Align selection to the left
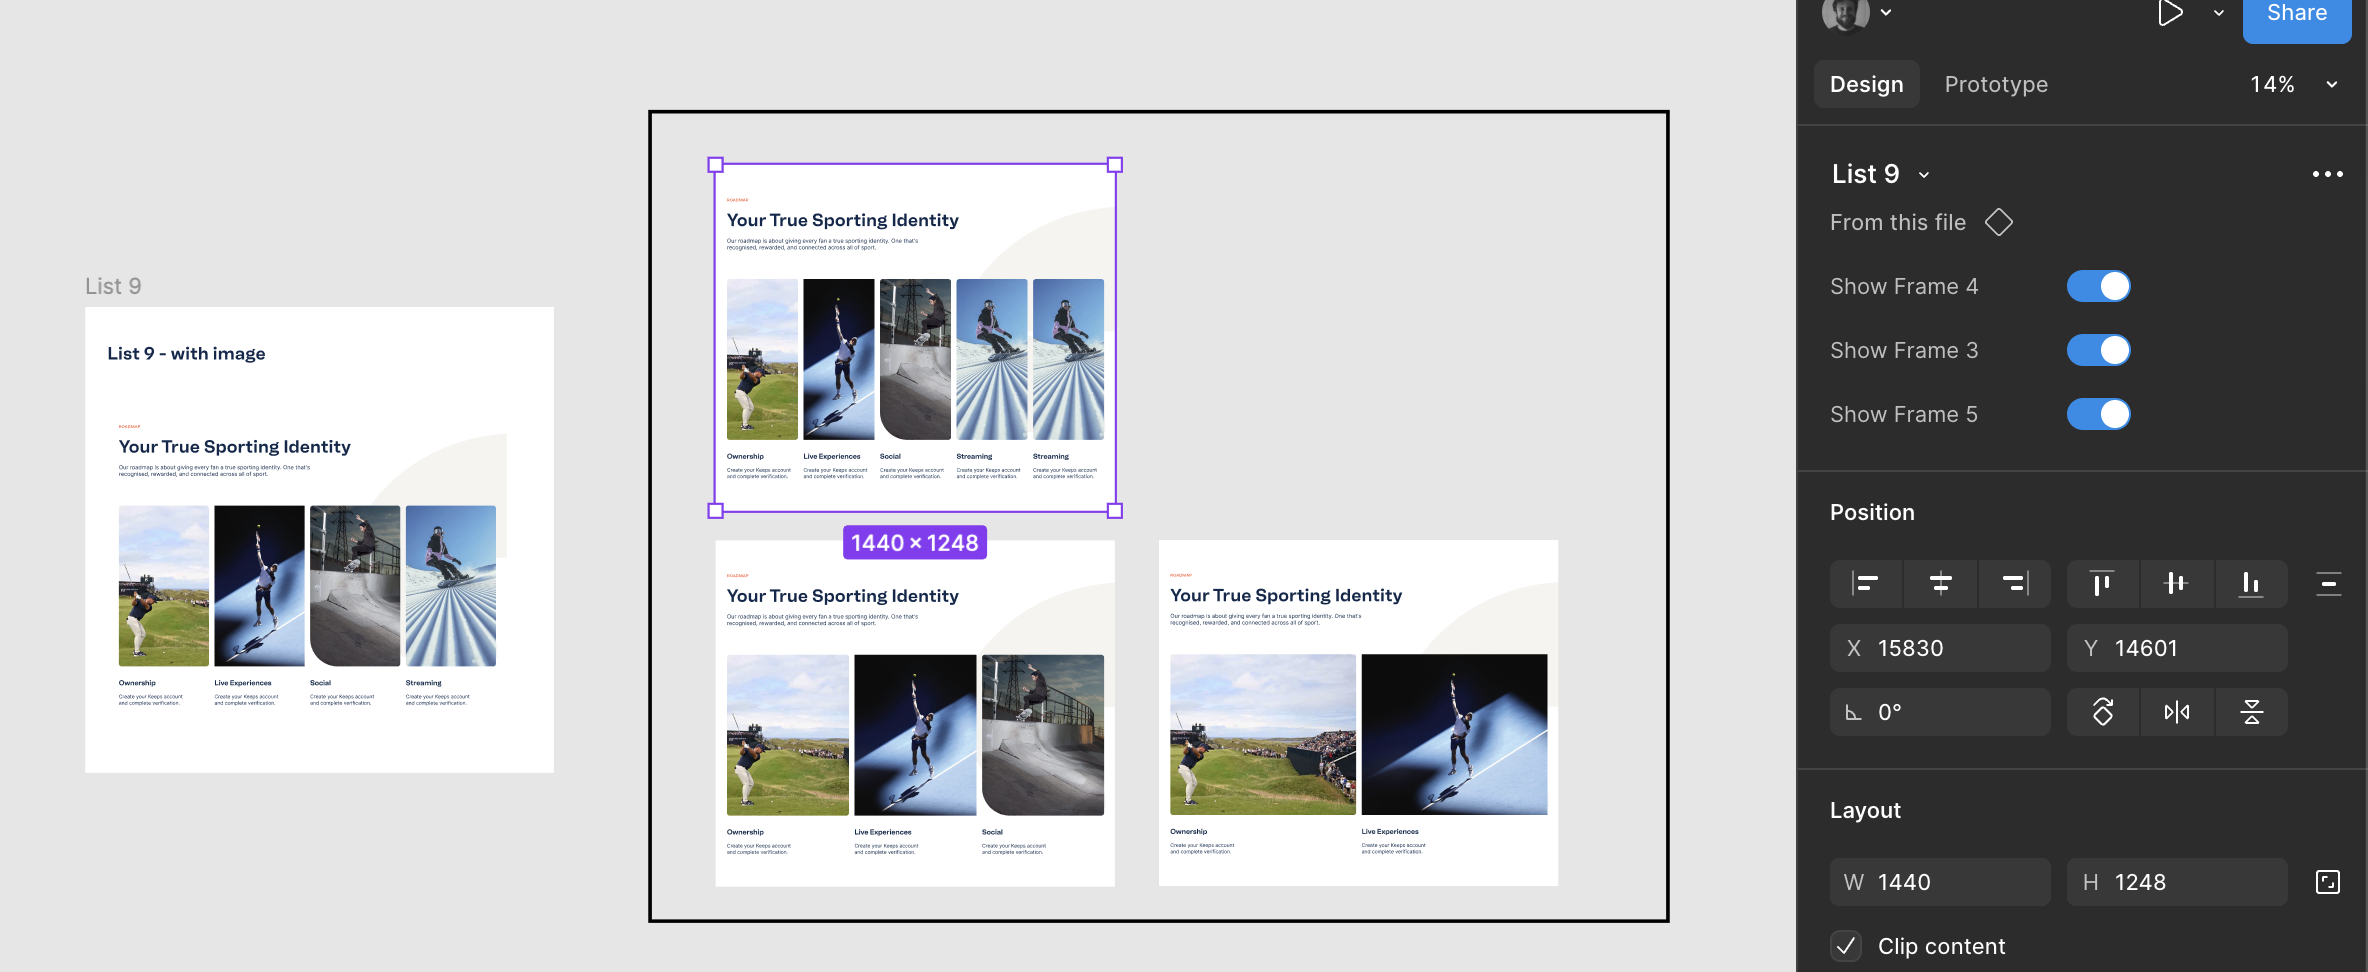Screen dimensions: 2368x972 click(x=1866, y=583)
